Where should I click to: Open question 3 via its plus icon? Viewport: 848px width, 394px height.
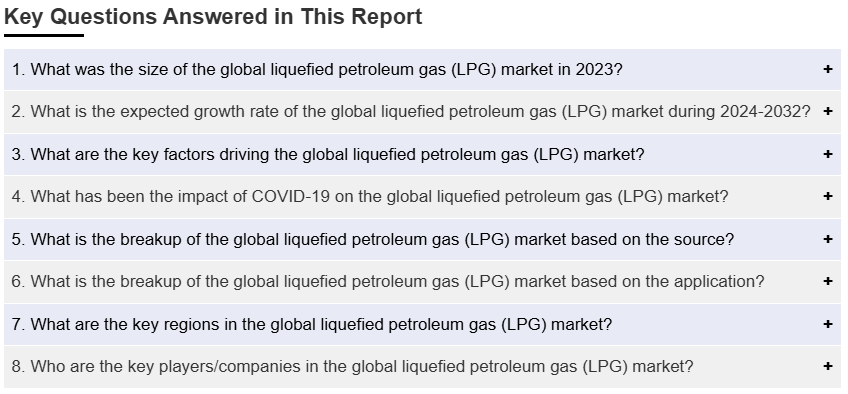pyautogui.click(x=827, y=154)
